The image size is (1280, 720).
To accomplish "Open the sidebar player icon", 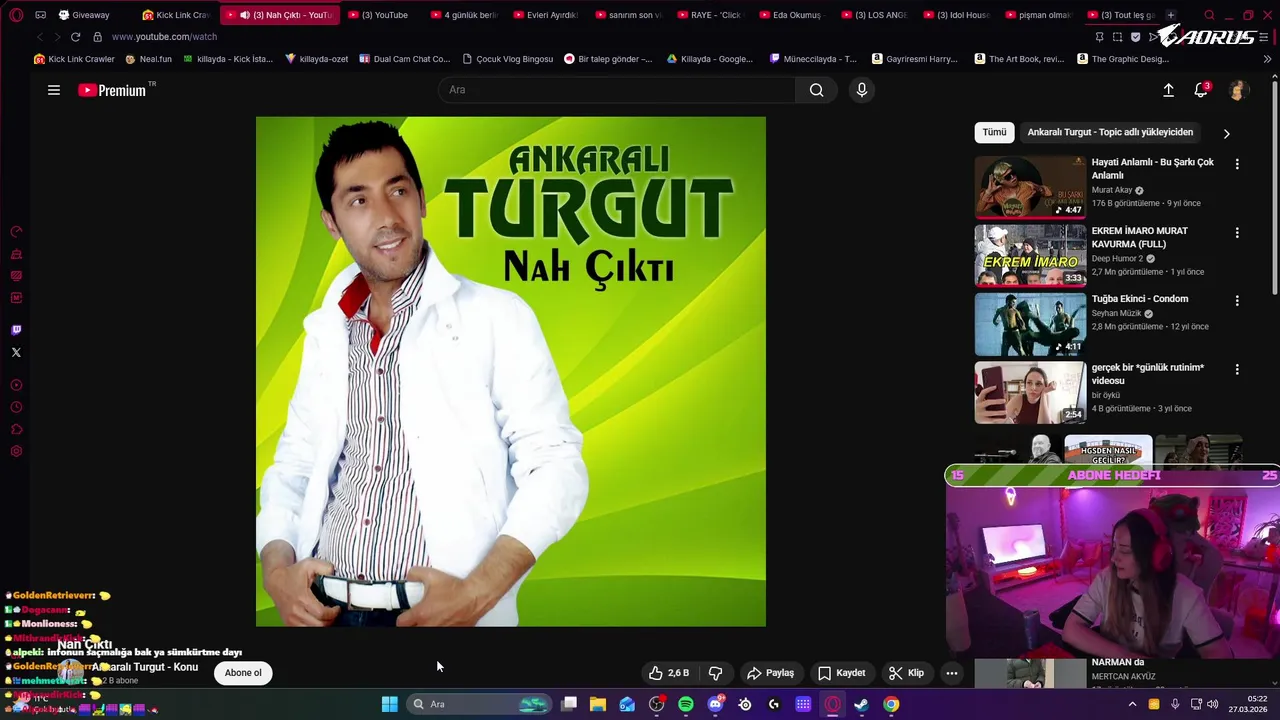I will (x=16, y=385).
